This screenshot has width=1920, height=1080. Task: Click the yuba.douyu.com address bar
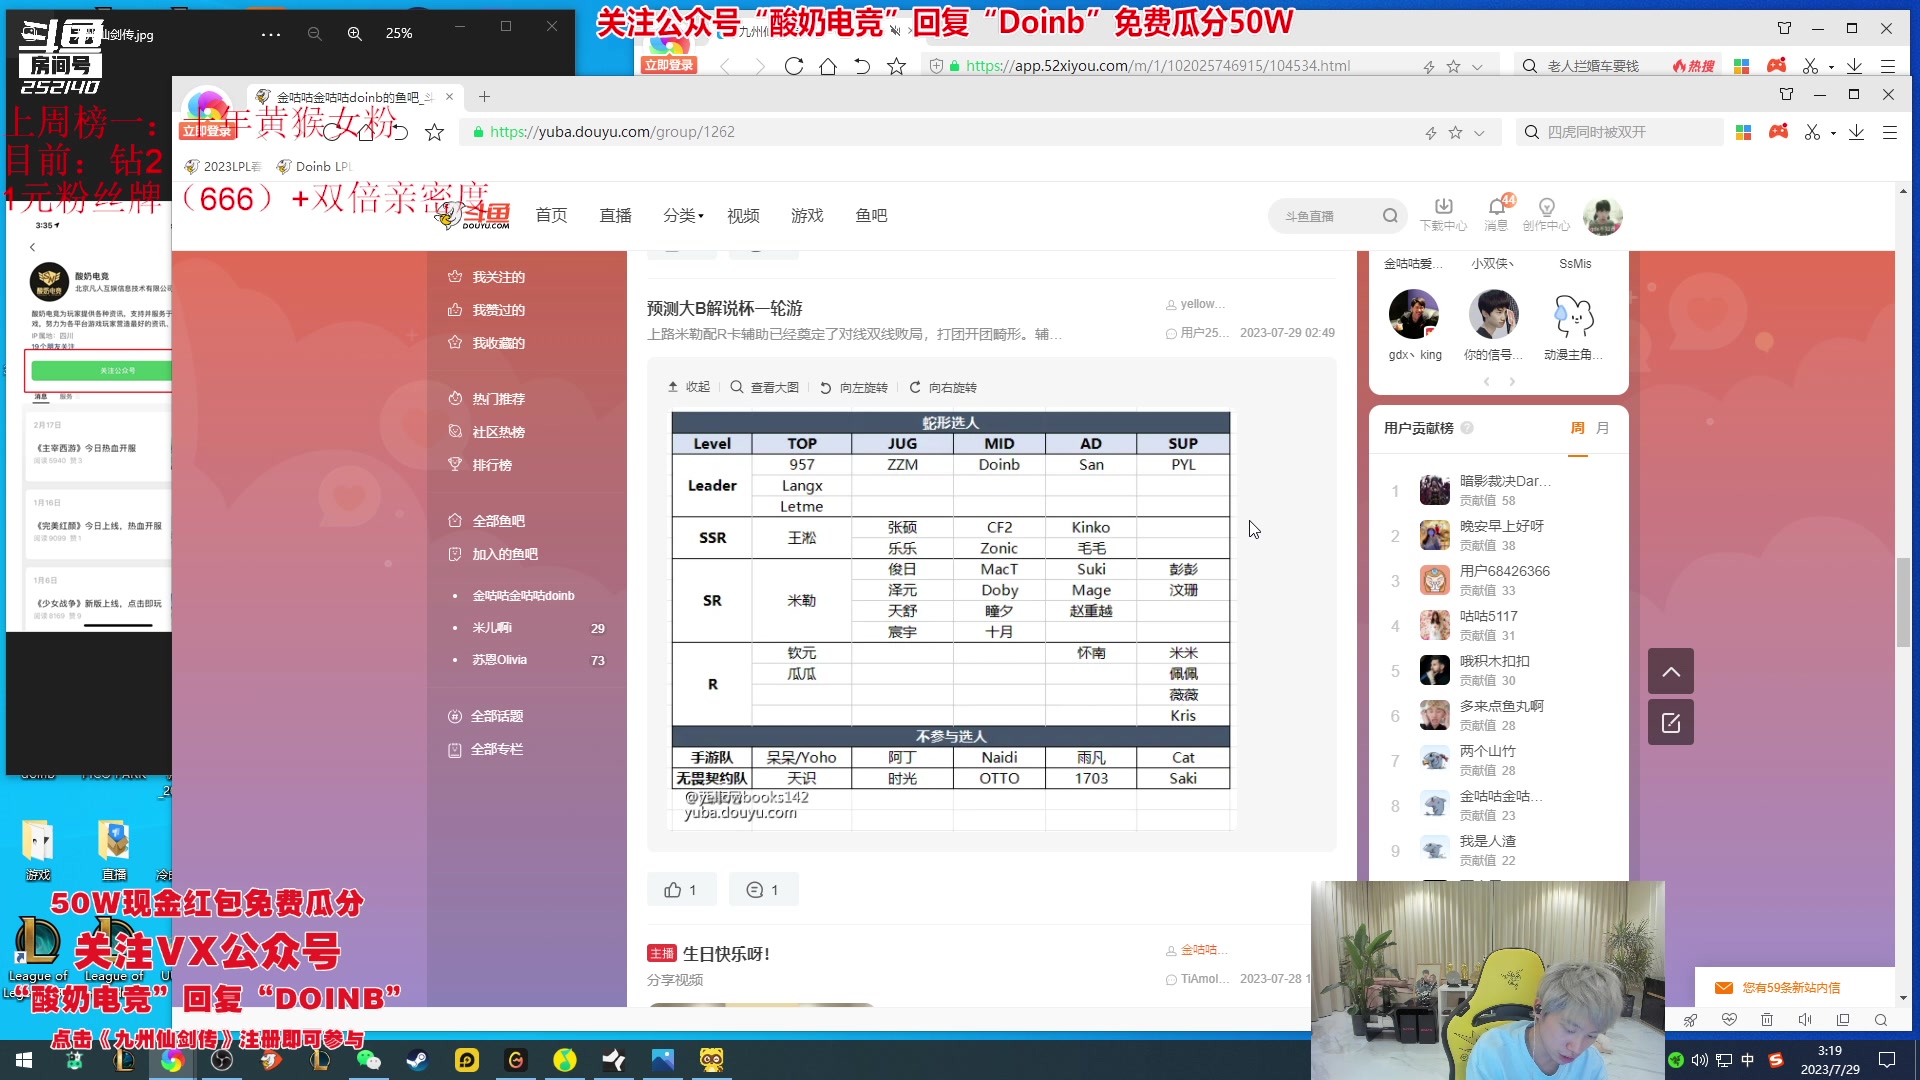(x=940, y=132)
